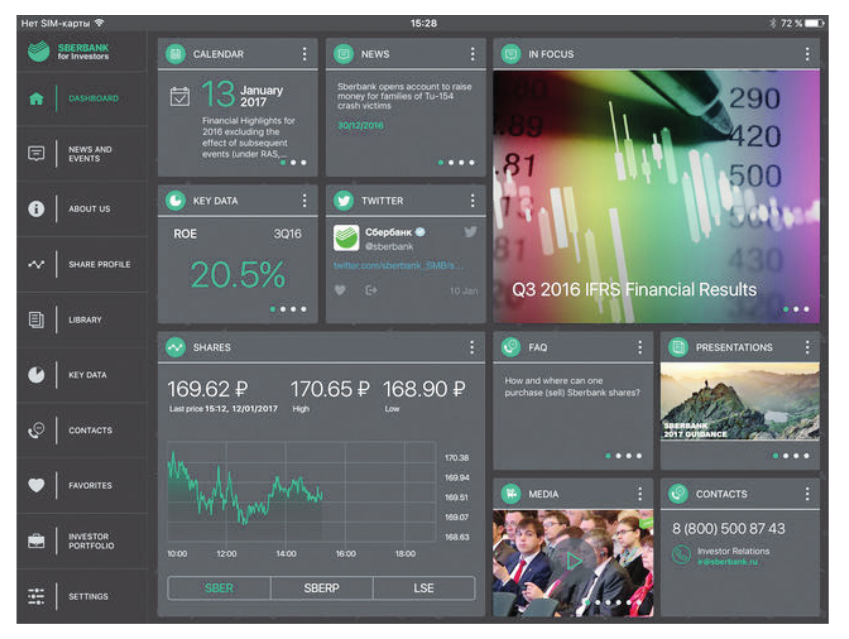Open Key Data pie icon in sidebar
The width and height of the screenshot is (849, 639).
tap(36, 375)
